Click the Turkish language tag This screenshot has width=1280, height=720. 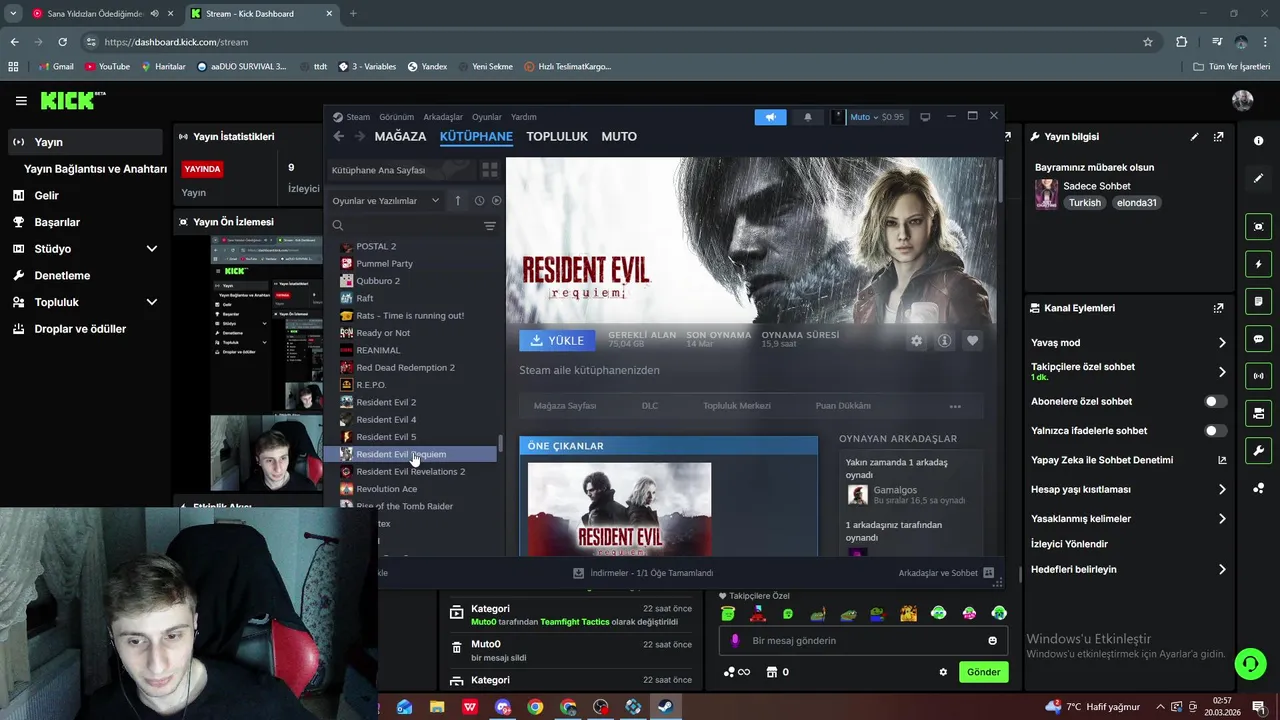(1084, 203)
